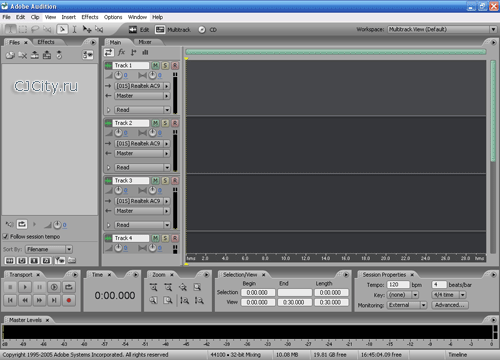Click the Advanced... button in Session Properties

[450, 305]
